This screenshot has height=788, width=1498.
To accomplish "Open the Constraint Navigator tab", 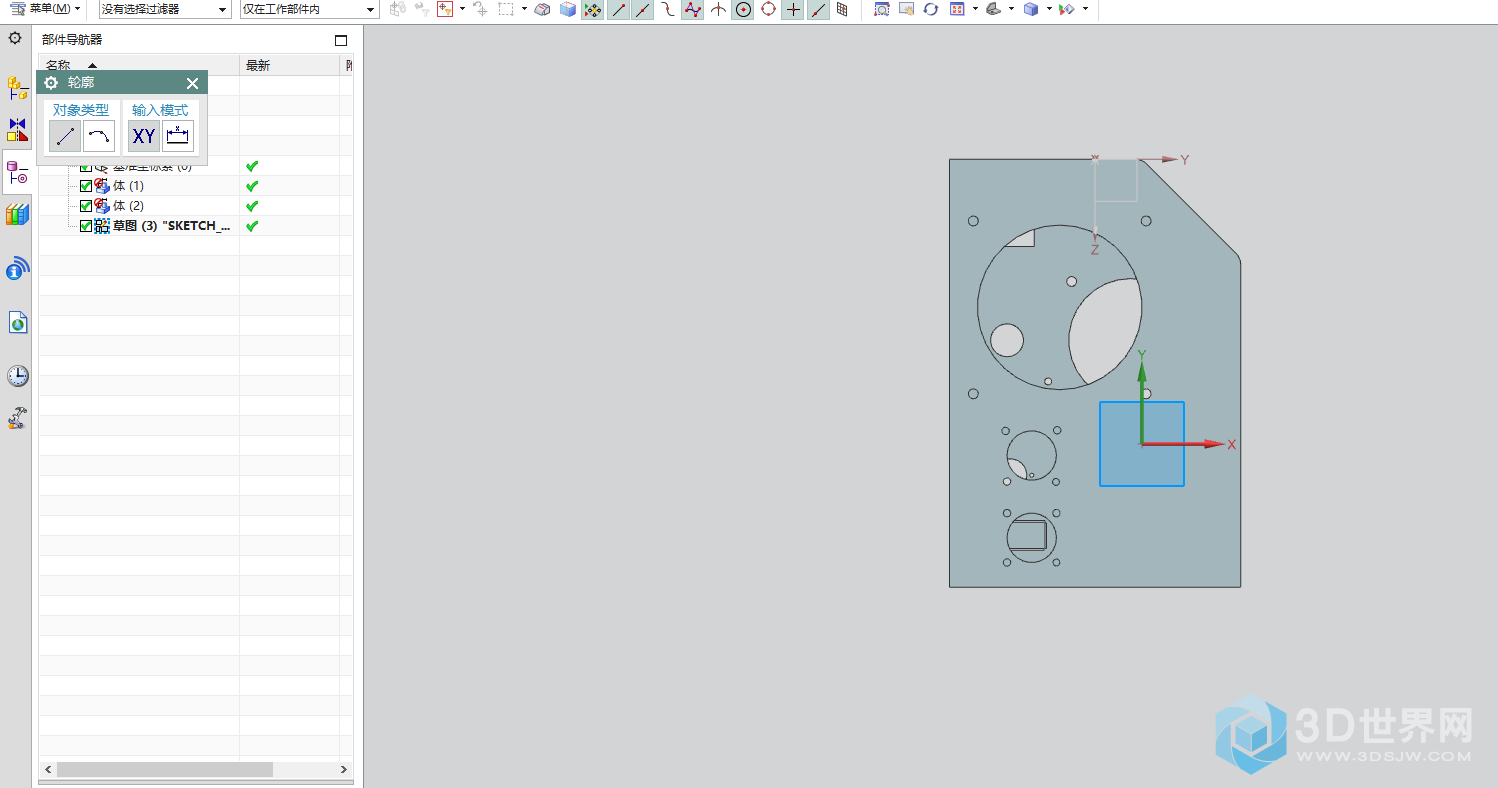I will [17, 130].
